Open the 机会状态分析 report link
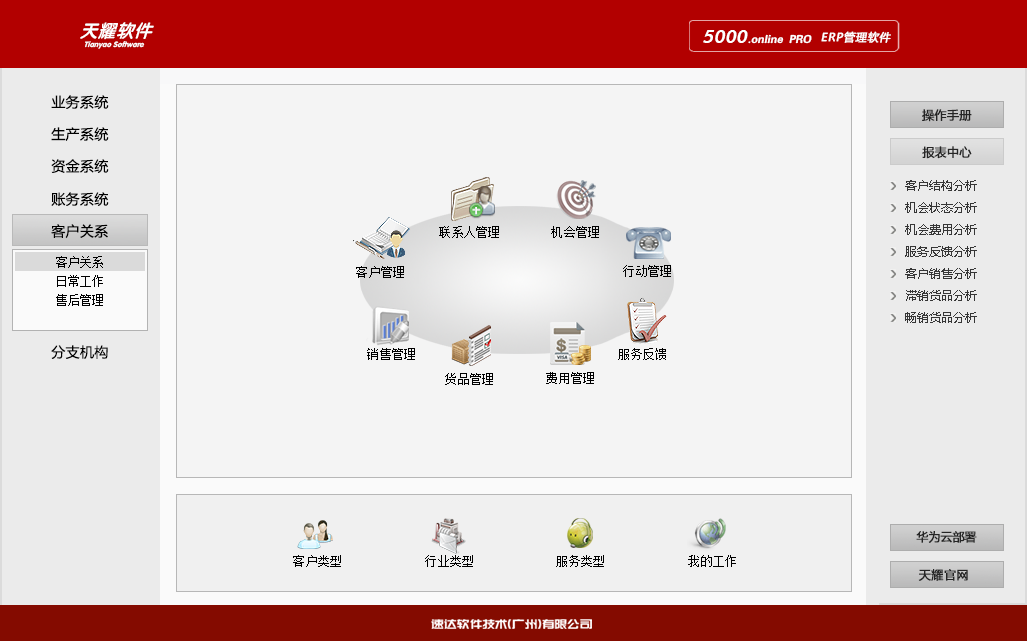The height and width of the screenshot is (641, 1027). pyautogui.click(x=941, y=208)
